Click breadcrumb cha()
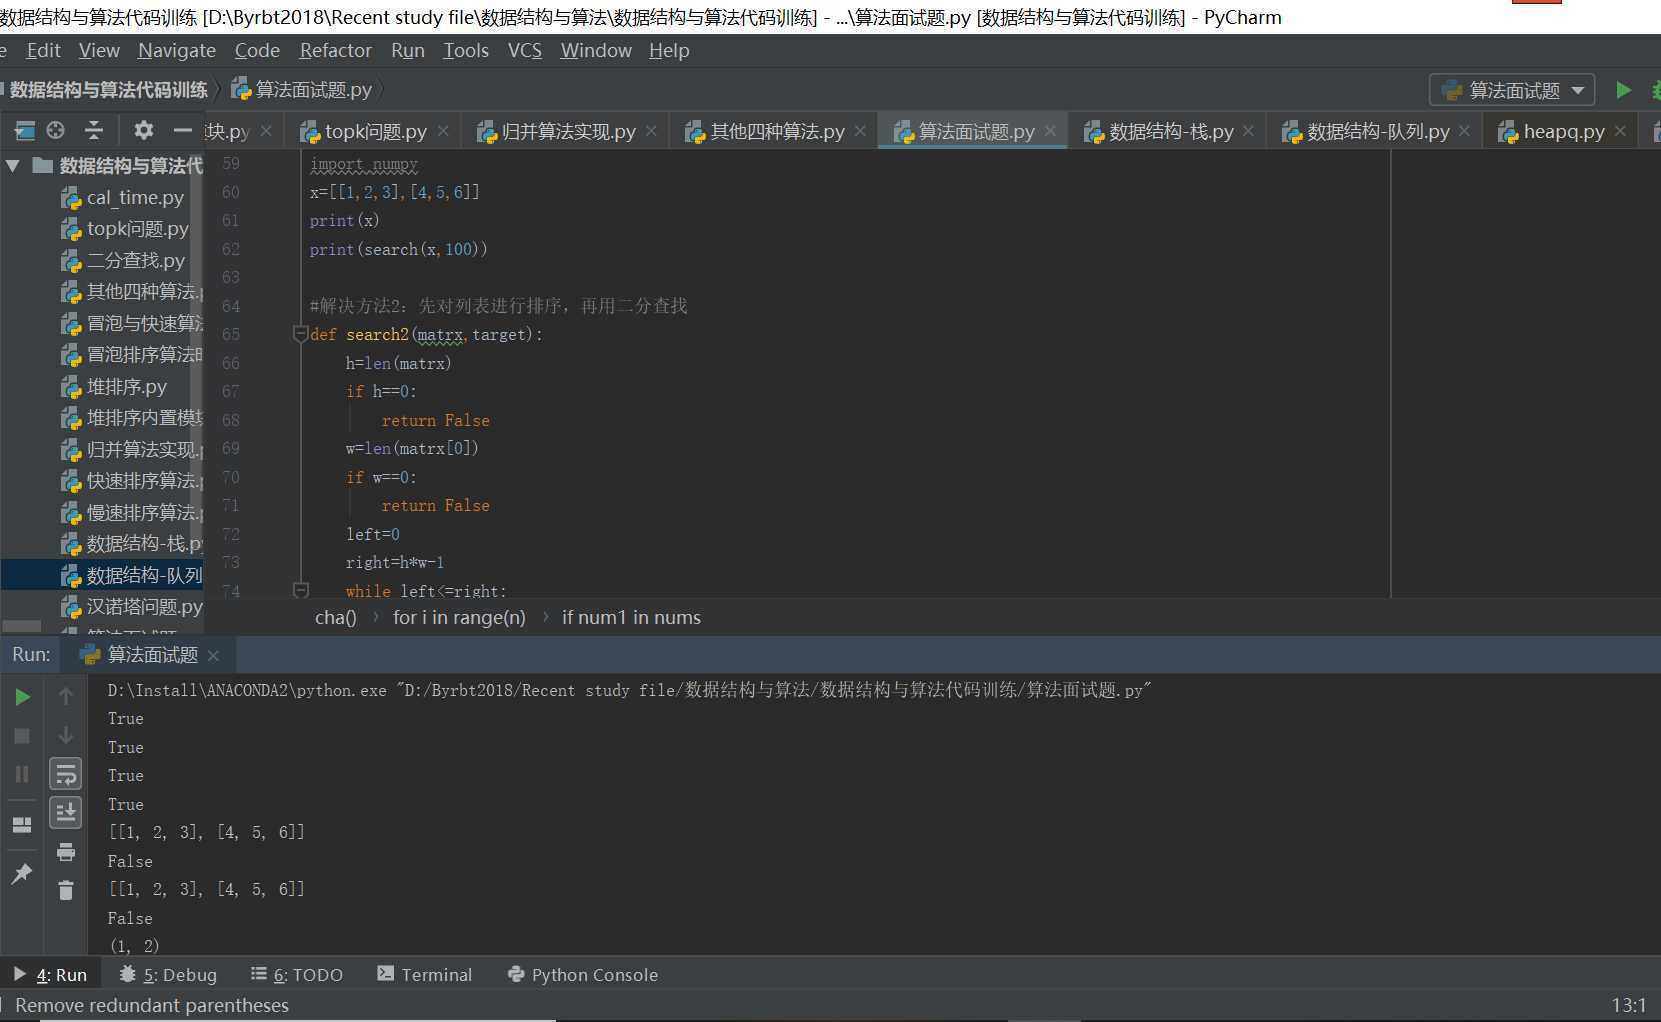The image size is (1661, 1022). pyautogui.click(x=335, y=617)
